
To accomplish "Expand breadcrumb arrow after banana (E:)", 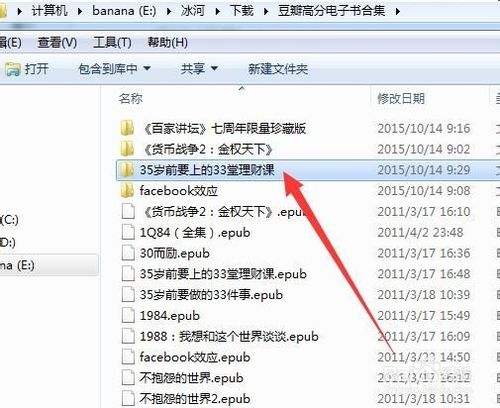I will click(169, 12).
